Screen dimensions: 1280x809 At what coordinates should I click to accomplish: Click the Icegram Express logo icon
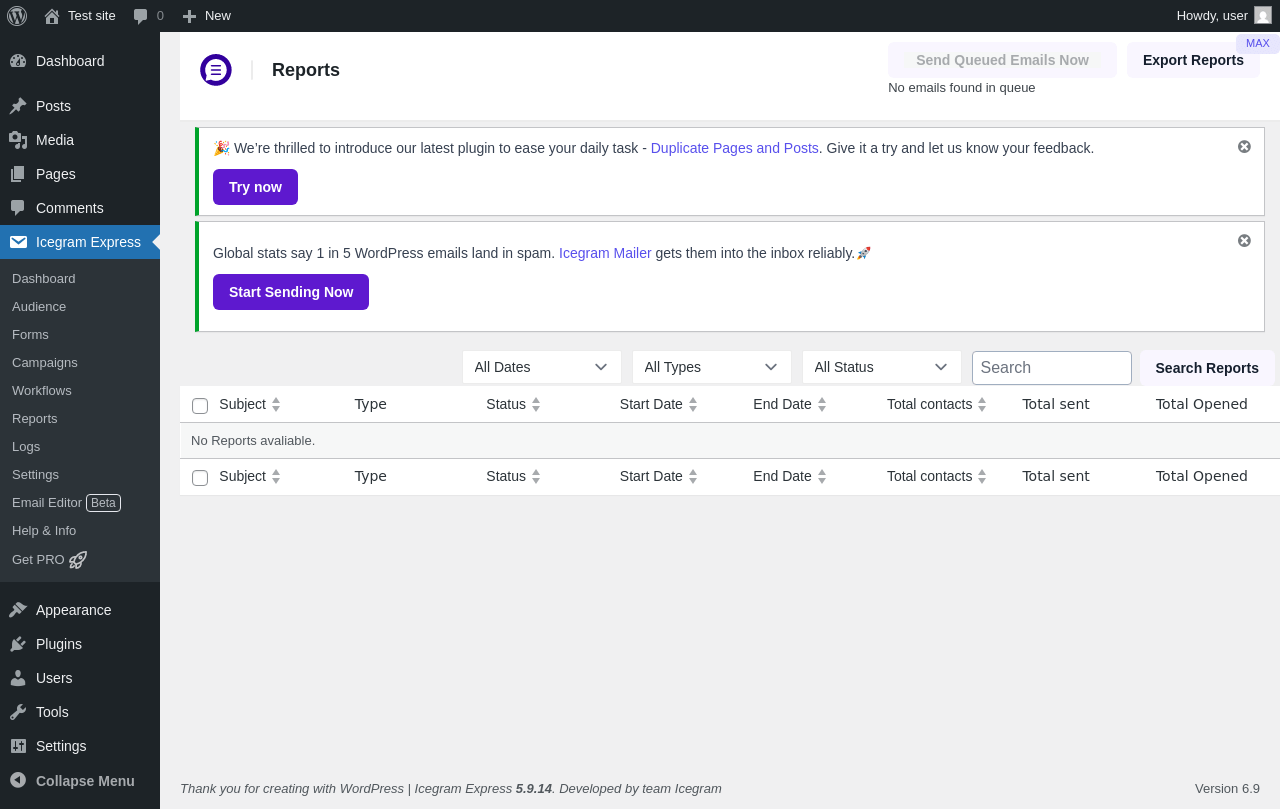point(216,70)
